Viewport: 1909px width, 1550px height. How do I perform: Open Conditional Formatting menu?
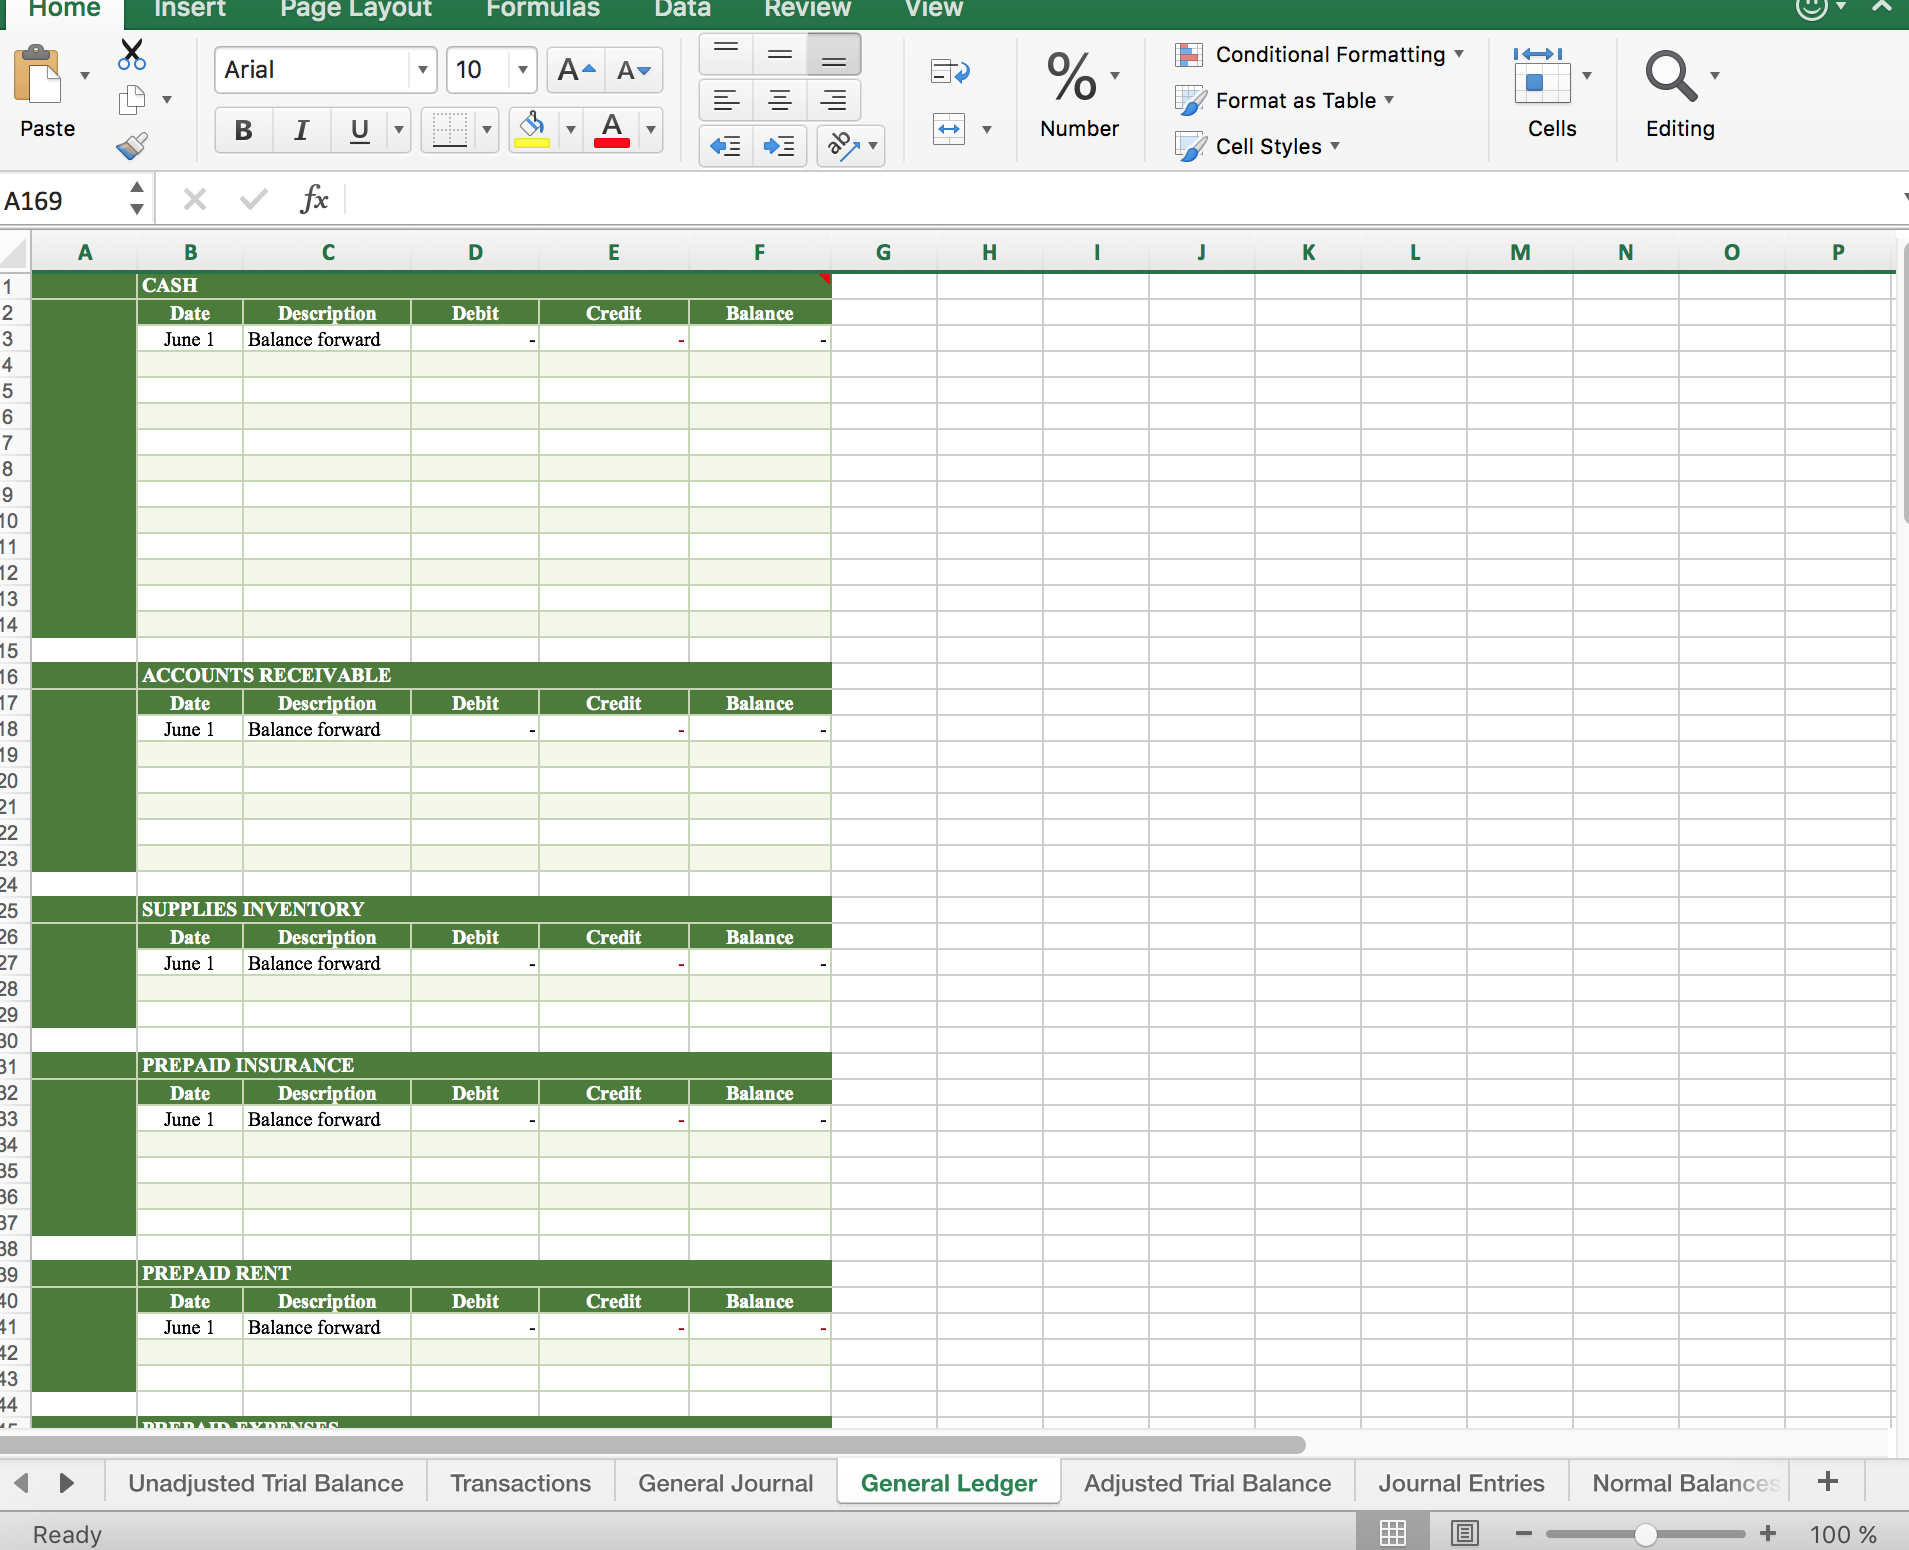(1320, 54)
